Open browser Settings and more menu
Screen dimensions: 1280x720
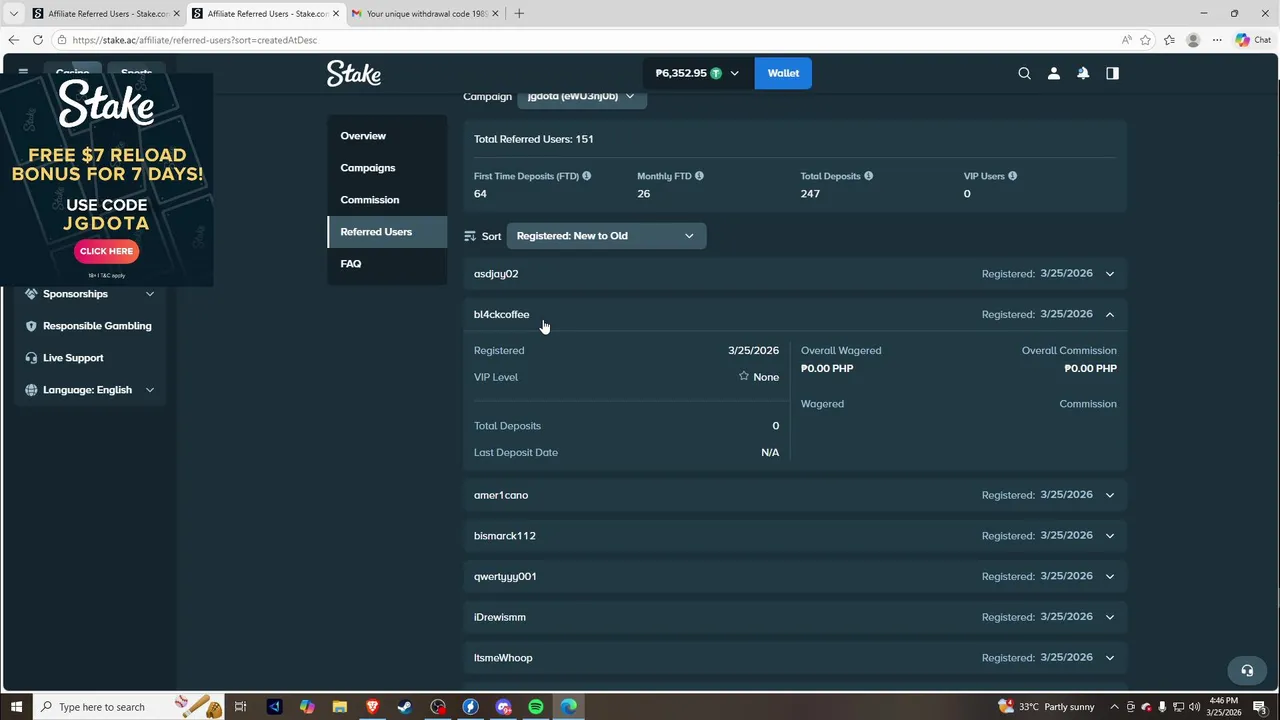coord(1217,40)
